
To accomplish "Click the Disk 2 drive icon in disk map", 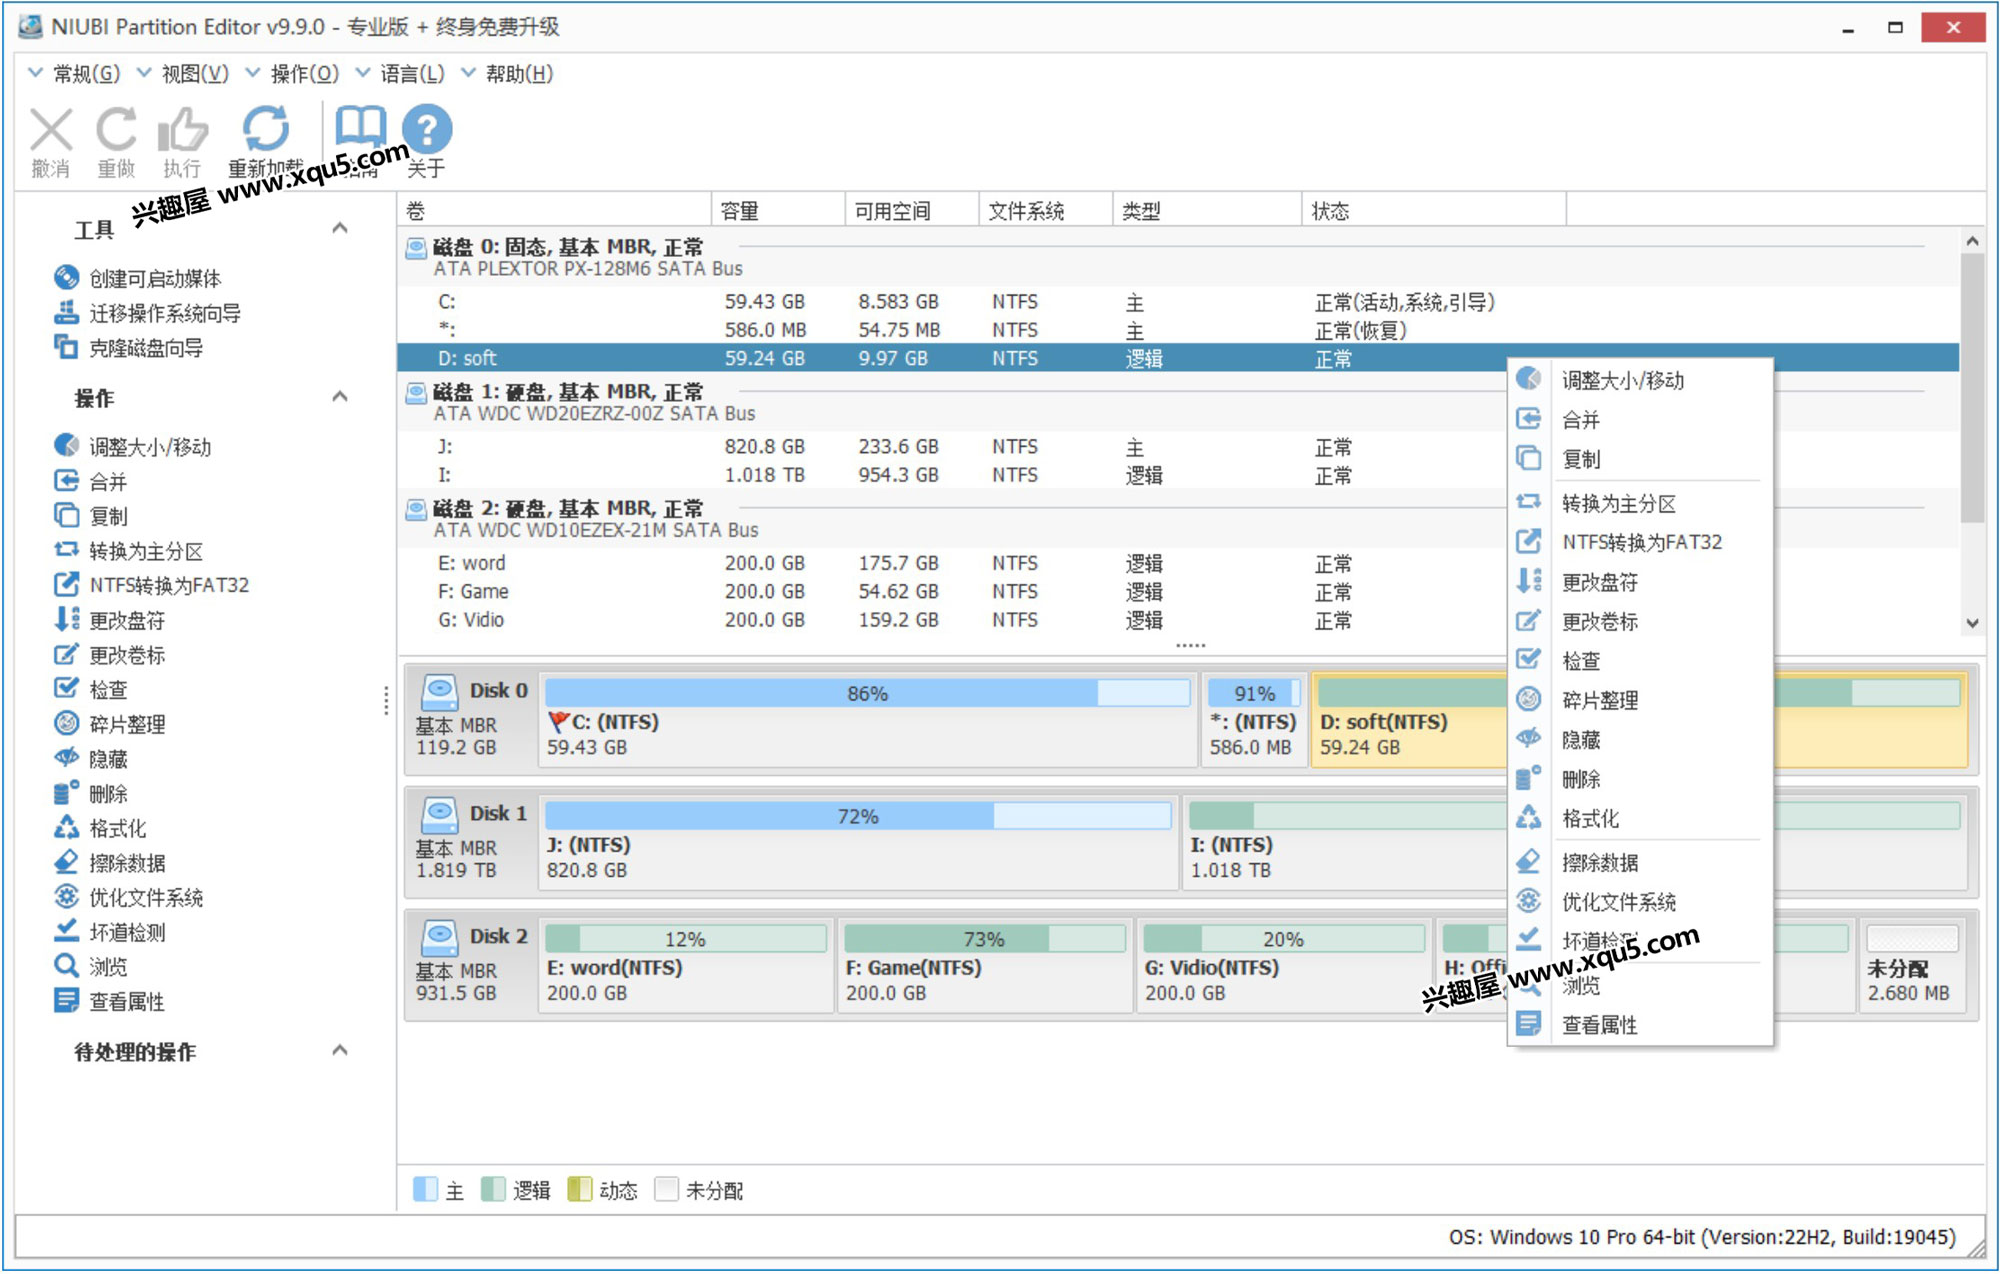I will point(439,937).
